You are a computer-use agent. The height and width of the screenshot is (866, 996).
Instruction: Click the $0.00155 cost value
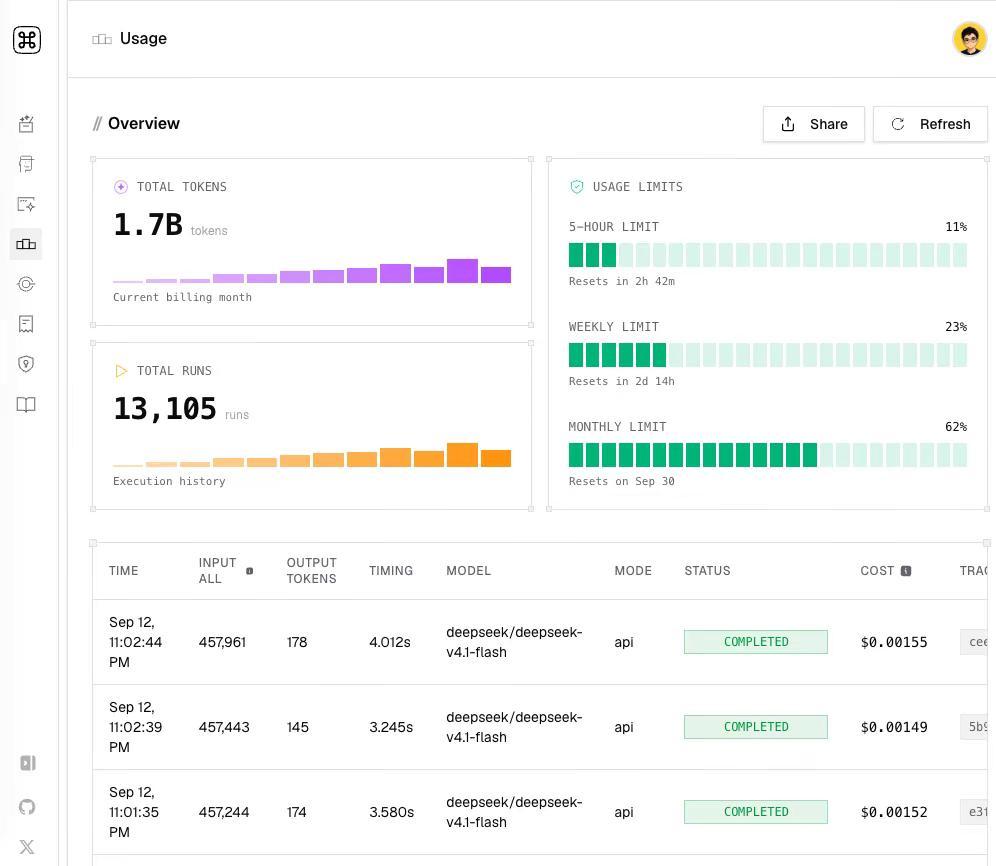pyautogui.click(x=894, y=642)
